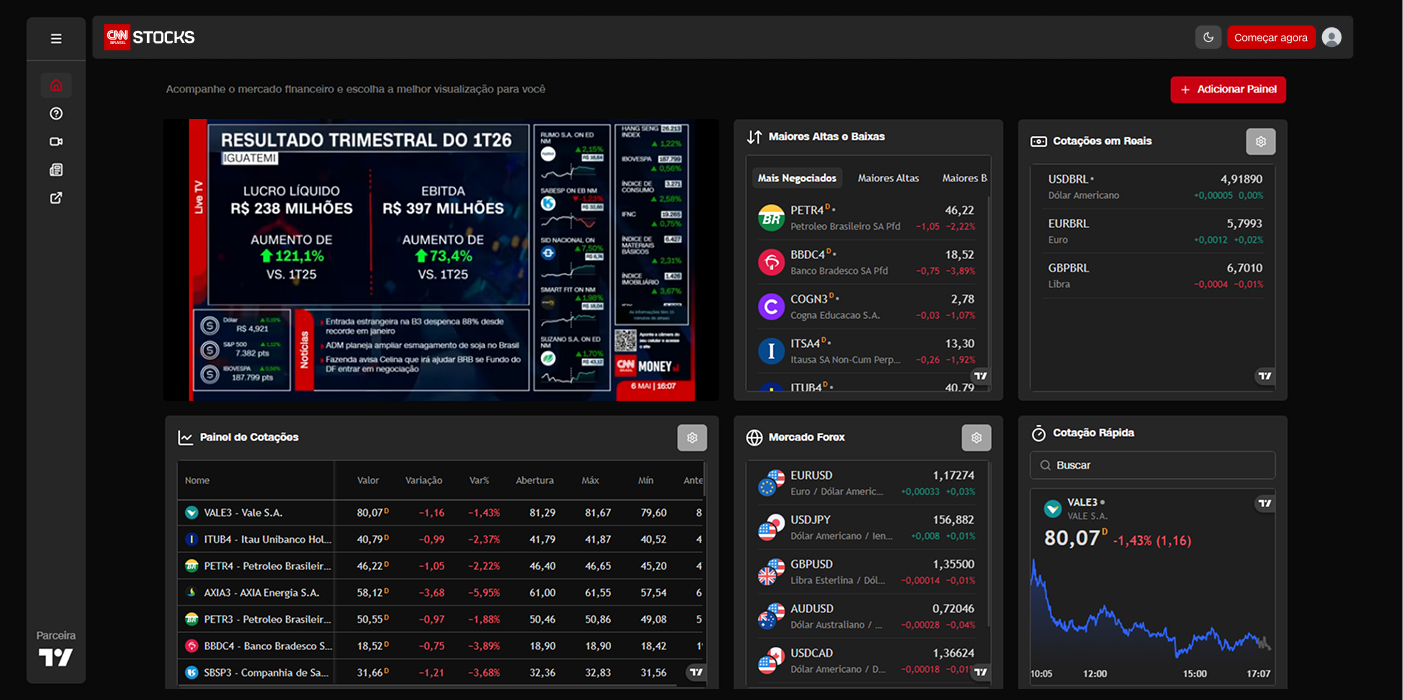Sort table by Abertura column header
The height and width of the screenshot is (700, 1403).
[535, 480]
